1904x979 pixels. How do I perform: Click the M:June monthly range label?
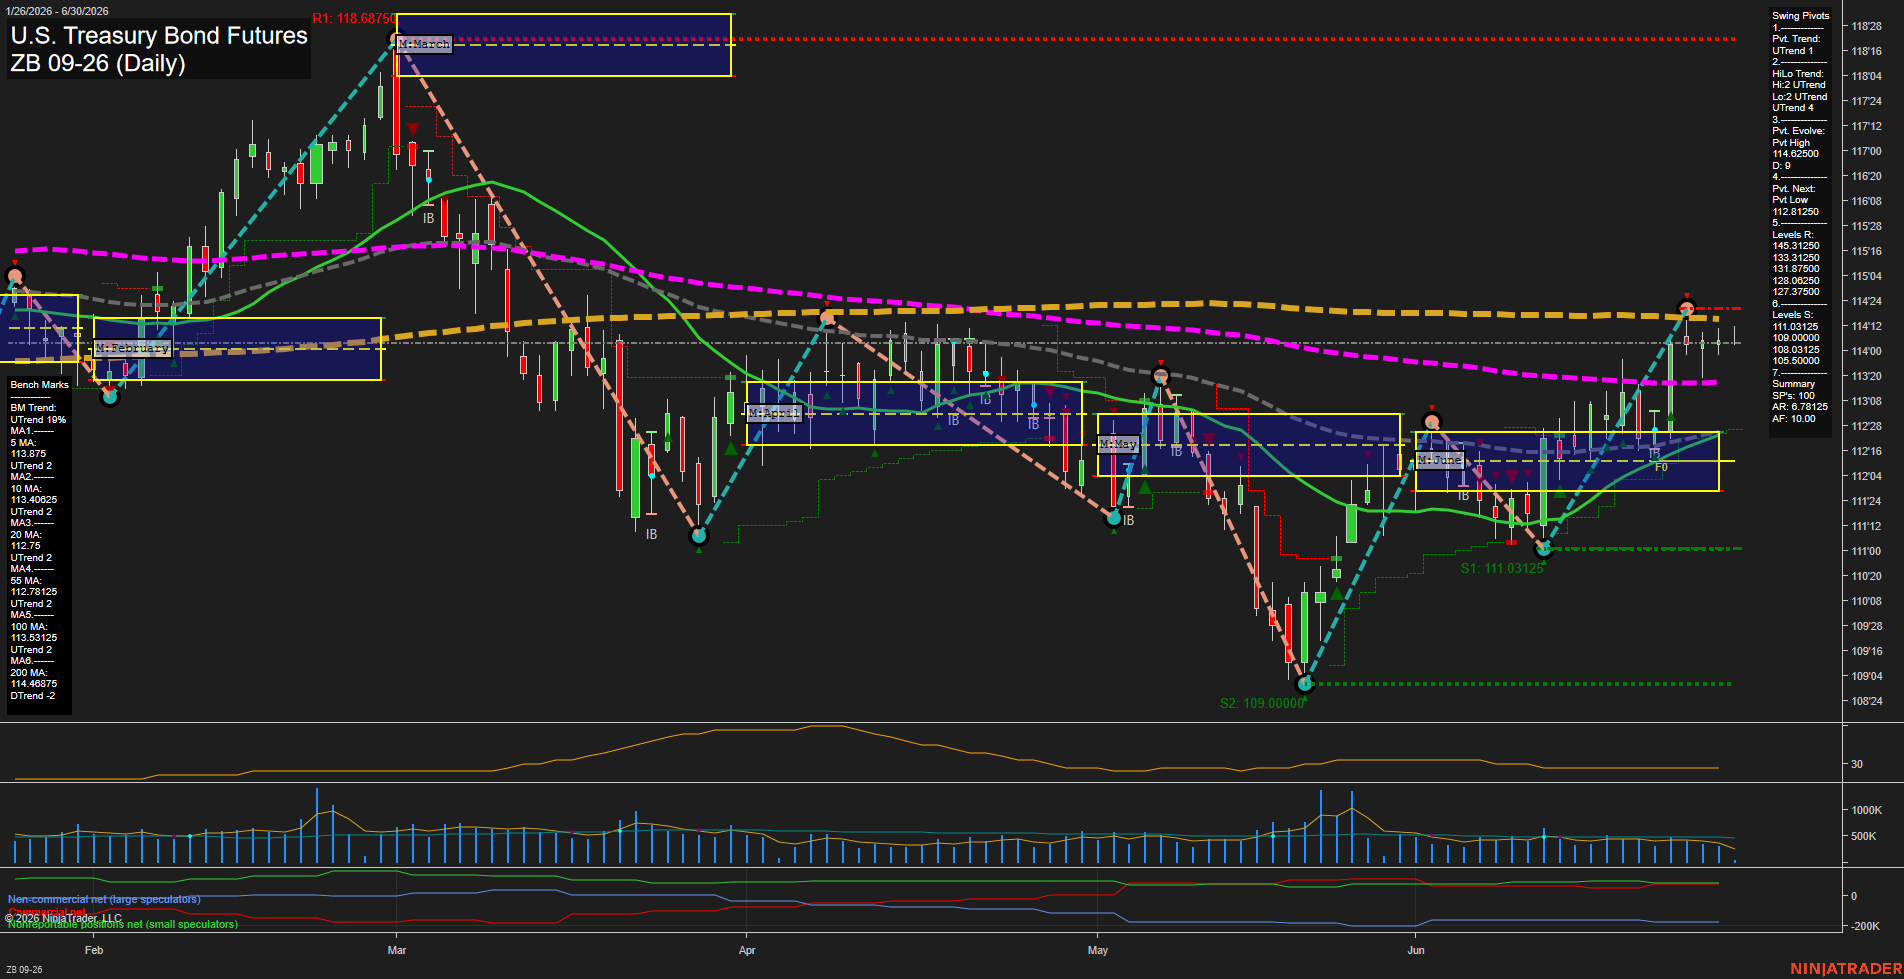pyautogui.click(x=1440, y=460)
